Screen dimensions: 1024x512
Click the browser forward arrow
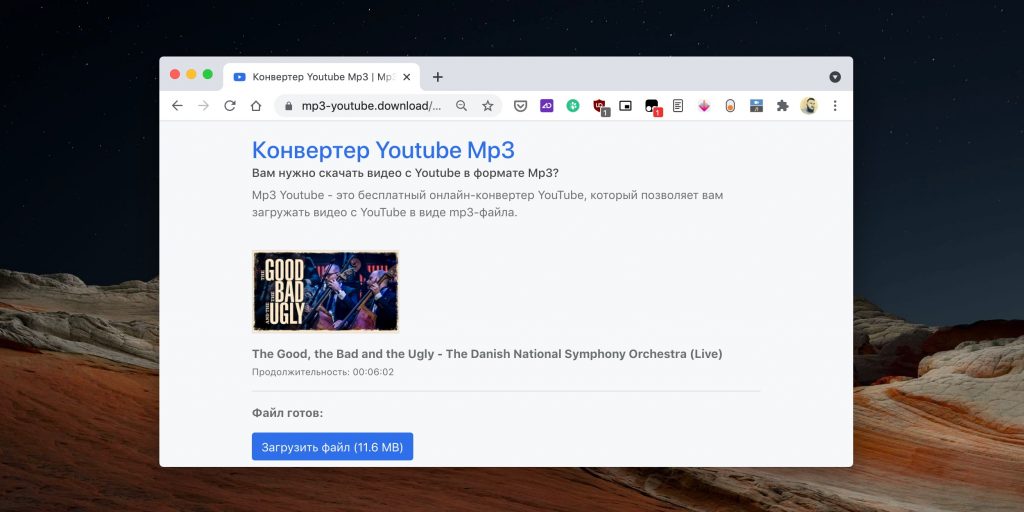coord(204,106)
